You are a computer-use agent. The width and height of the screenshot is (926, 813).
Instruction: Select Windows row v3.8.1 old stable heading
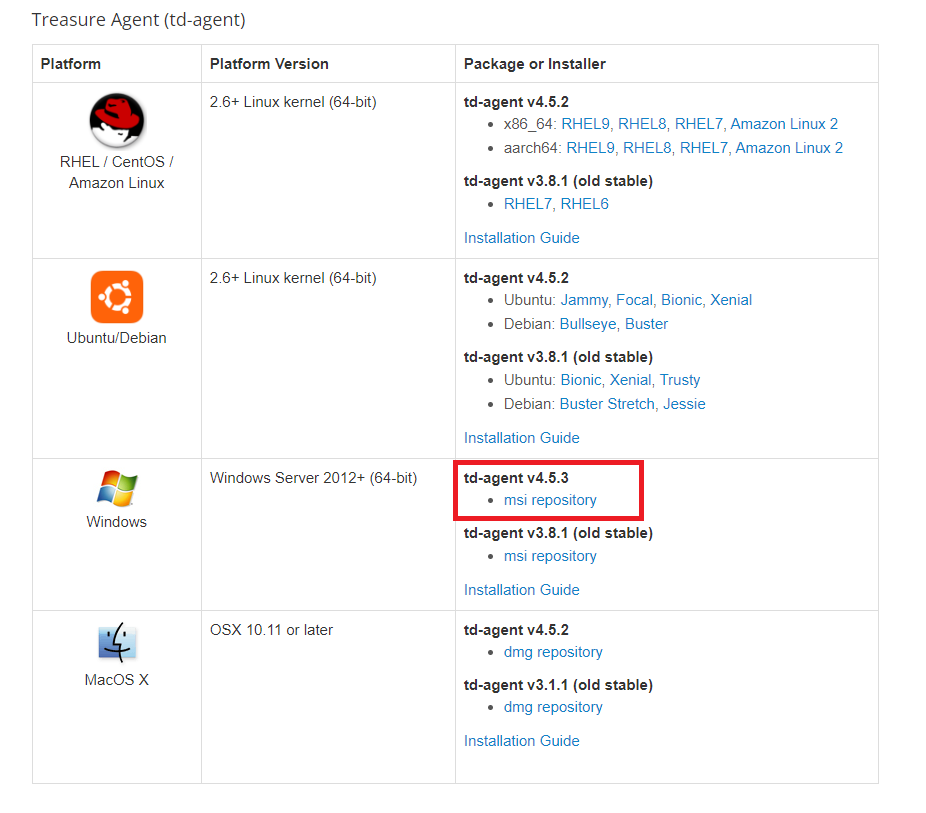point(558,533)
